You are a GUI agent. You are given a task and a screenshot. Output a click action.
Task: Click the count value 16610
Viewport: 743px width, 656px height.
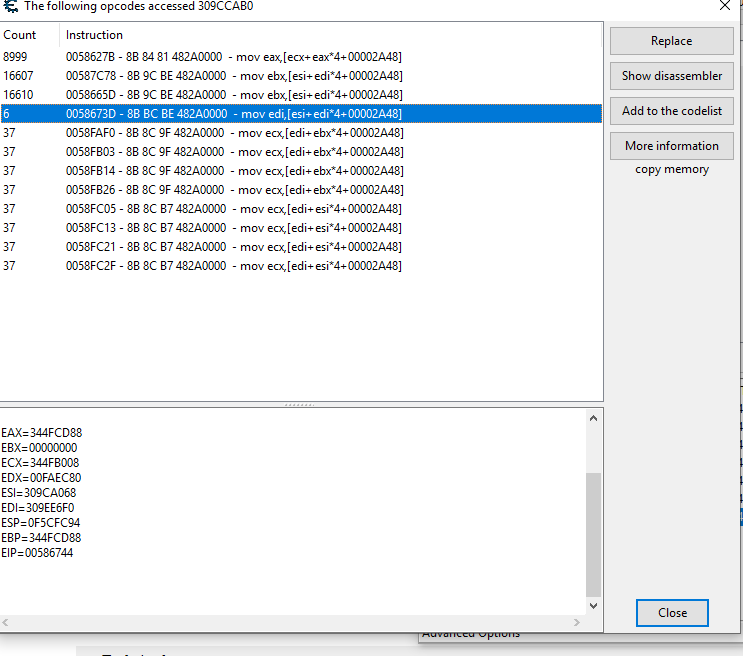(x=18, y=95)
